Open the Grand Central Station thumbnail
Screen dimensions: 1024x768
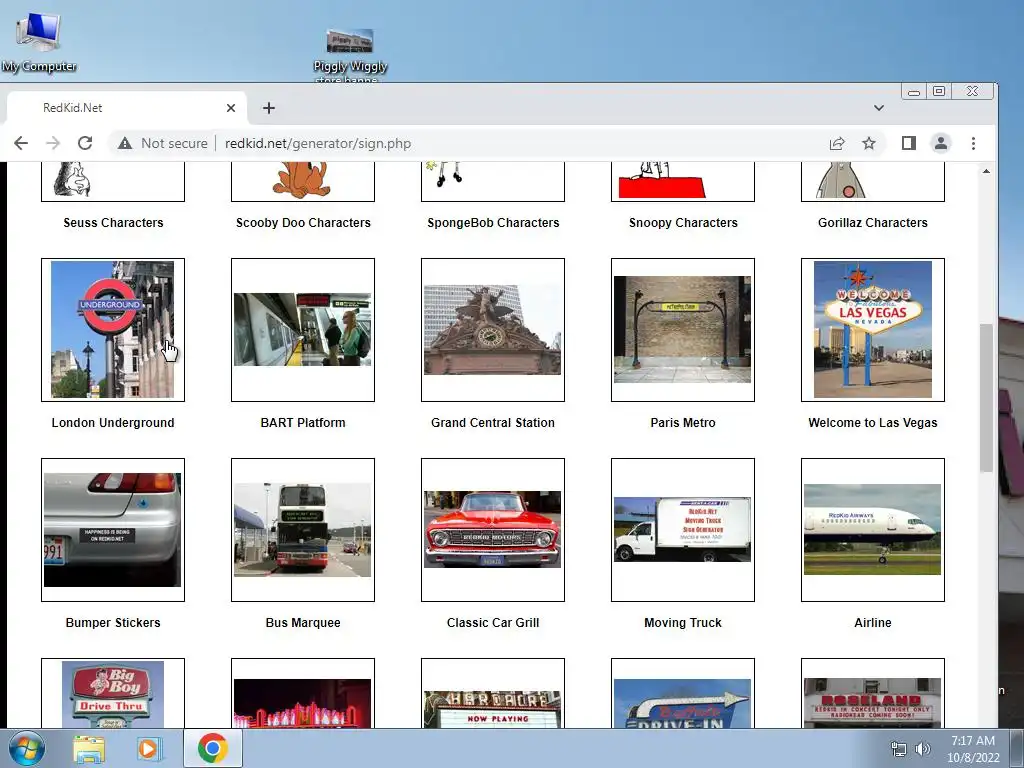tap(493, 330)
